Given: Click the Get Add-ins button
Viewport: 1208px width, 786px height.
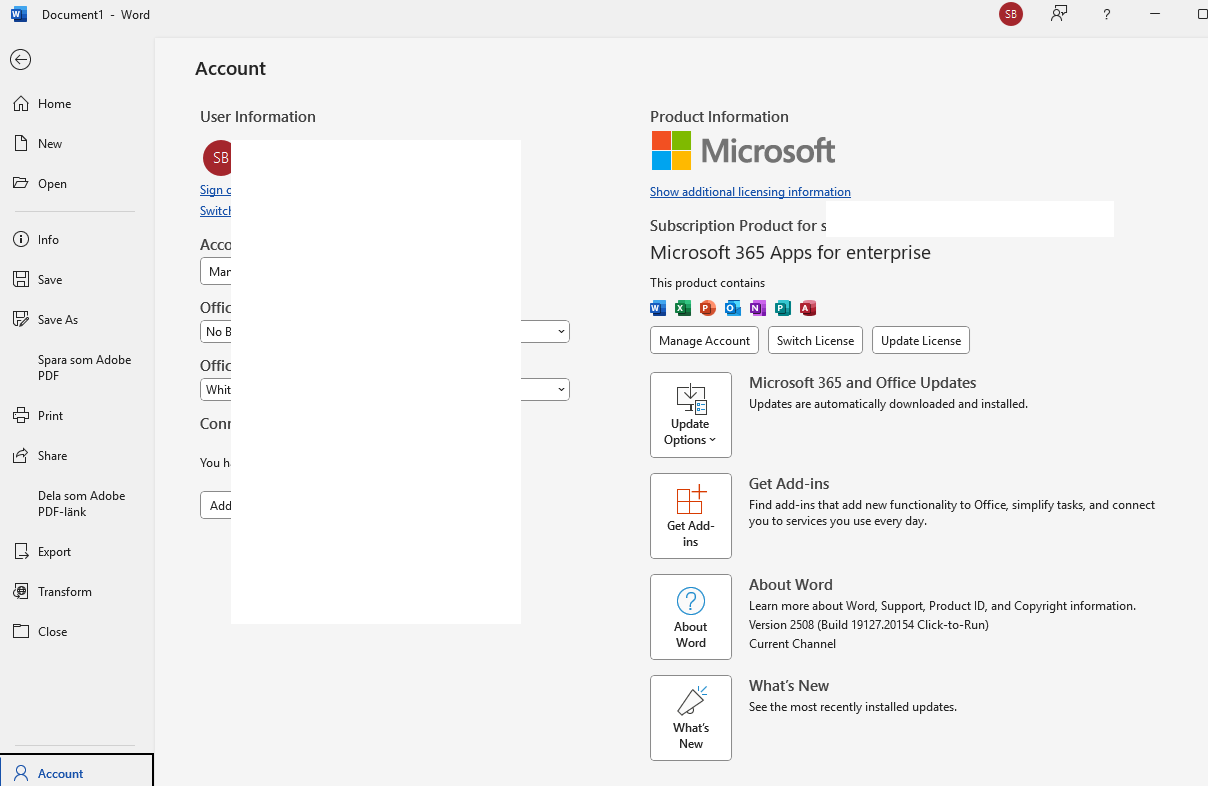Looking at the screenshot, I should point(691,516).
